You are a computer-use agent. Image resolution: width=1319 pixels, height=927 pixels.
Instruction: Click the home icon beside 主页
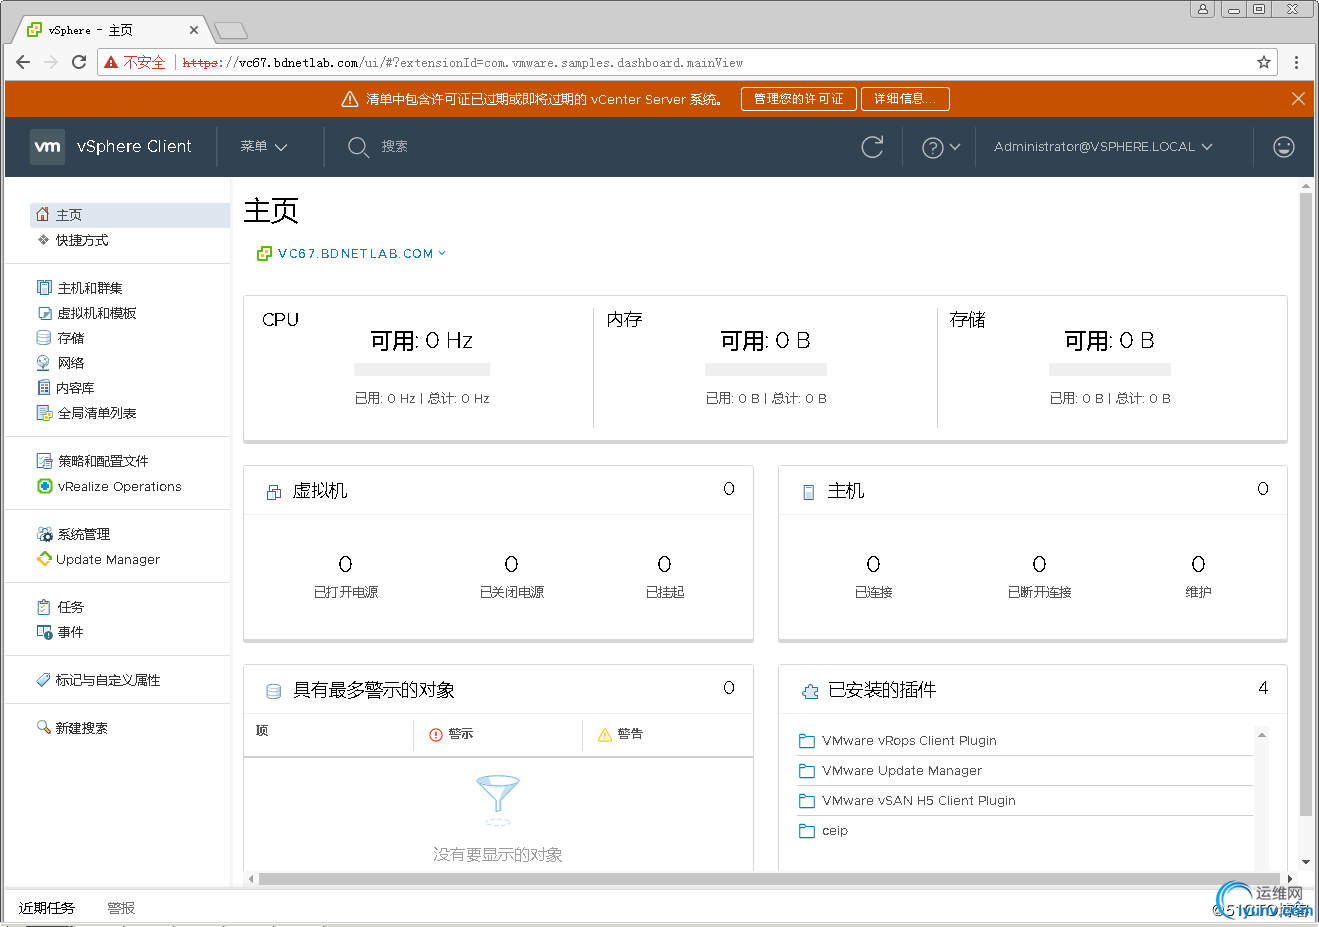point(43,214)
